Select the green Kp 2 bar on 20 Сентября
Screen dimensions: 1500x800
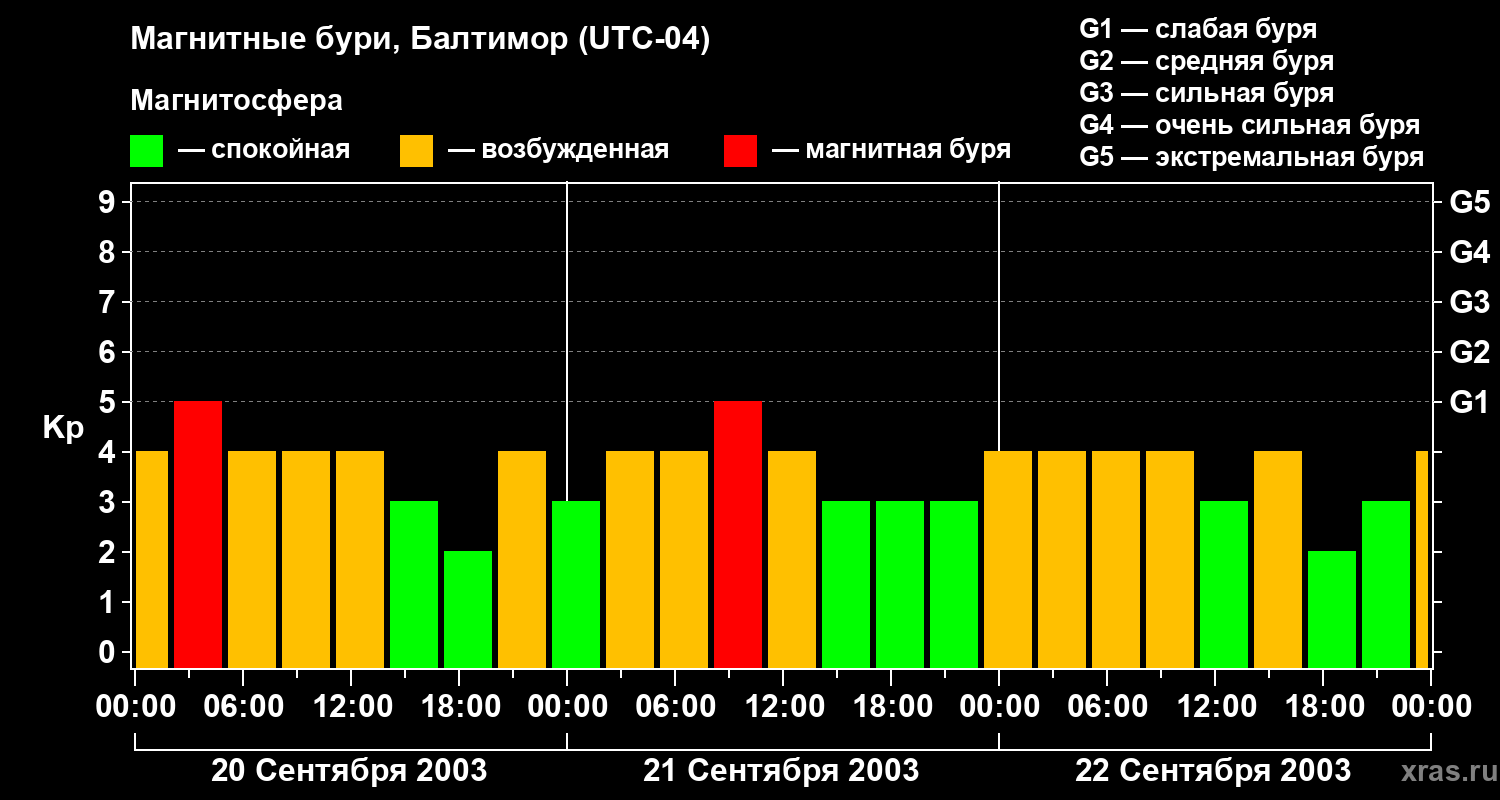click(468, 610)
